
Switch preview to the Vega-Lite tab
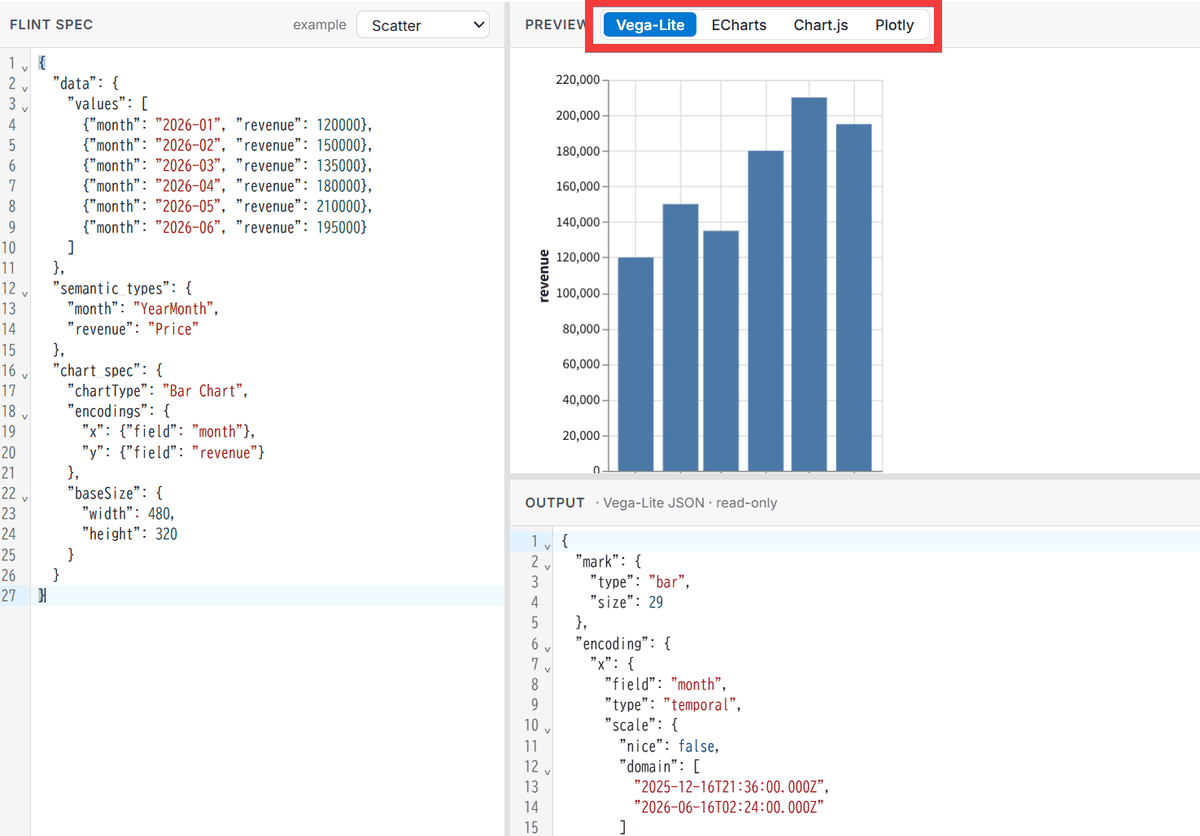pyautogui.click(x=650, y=25)
